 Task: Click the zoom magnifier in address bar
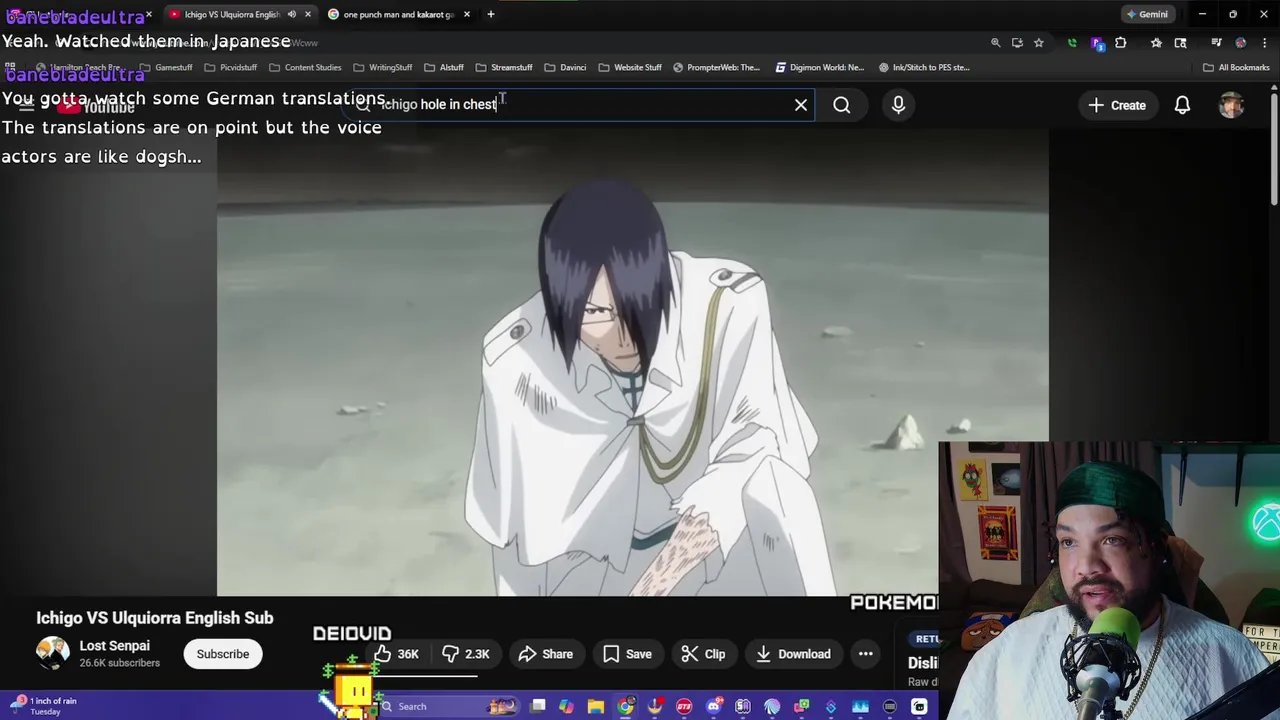[995, 43]
